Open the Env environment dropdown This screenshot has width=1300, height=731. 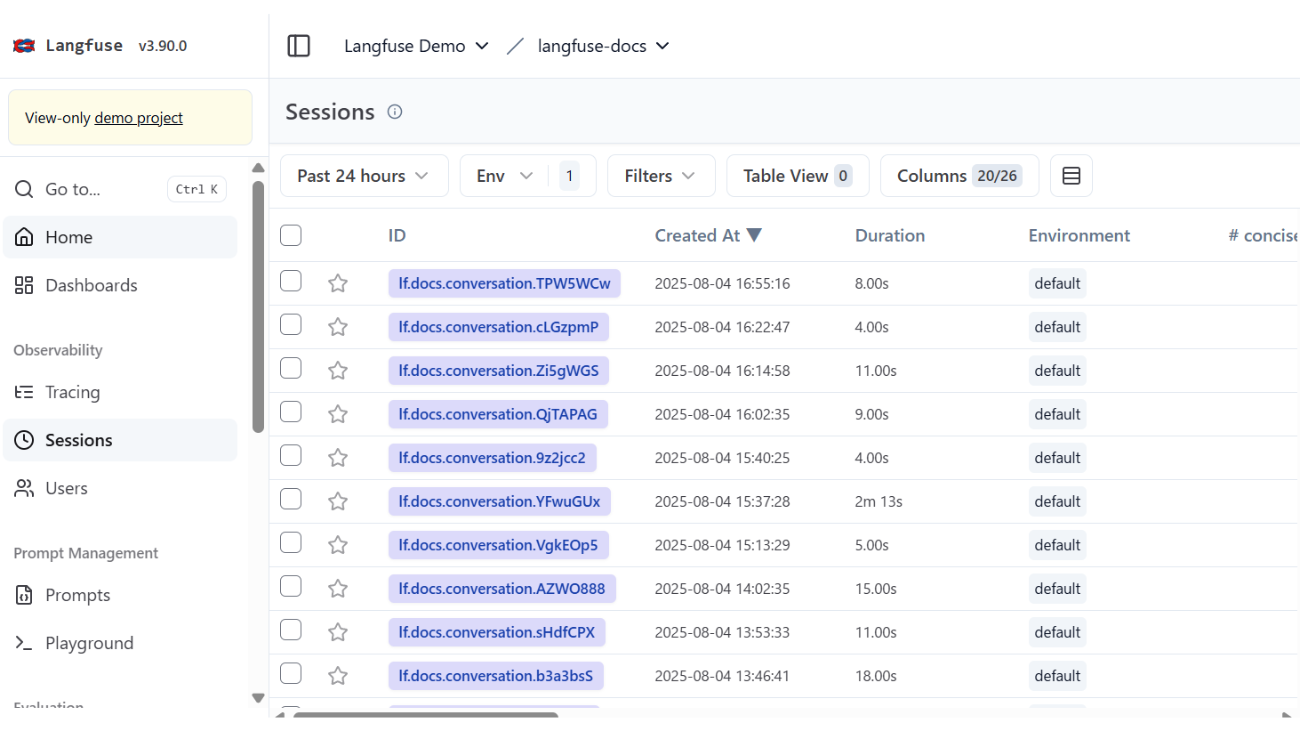pos(504,176)
